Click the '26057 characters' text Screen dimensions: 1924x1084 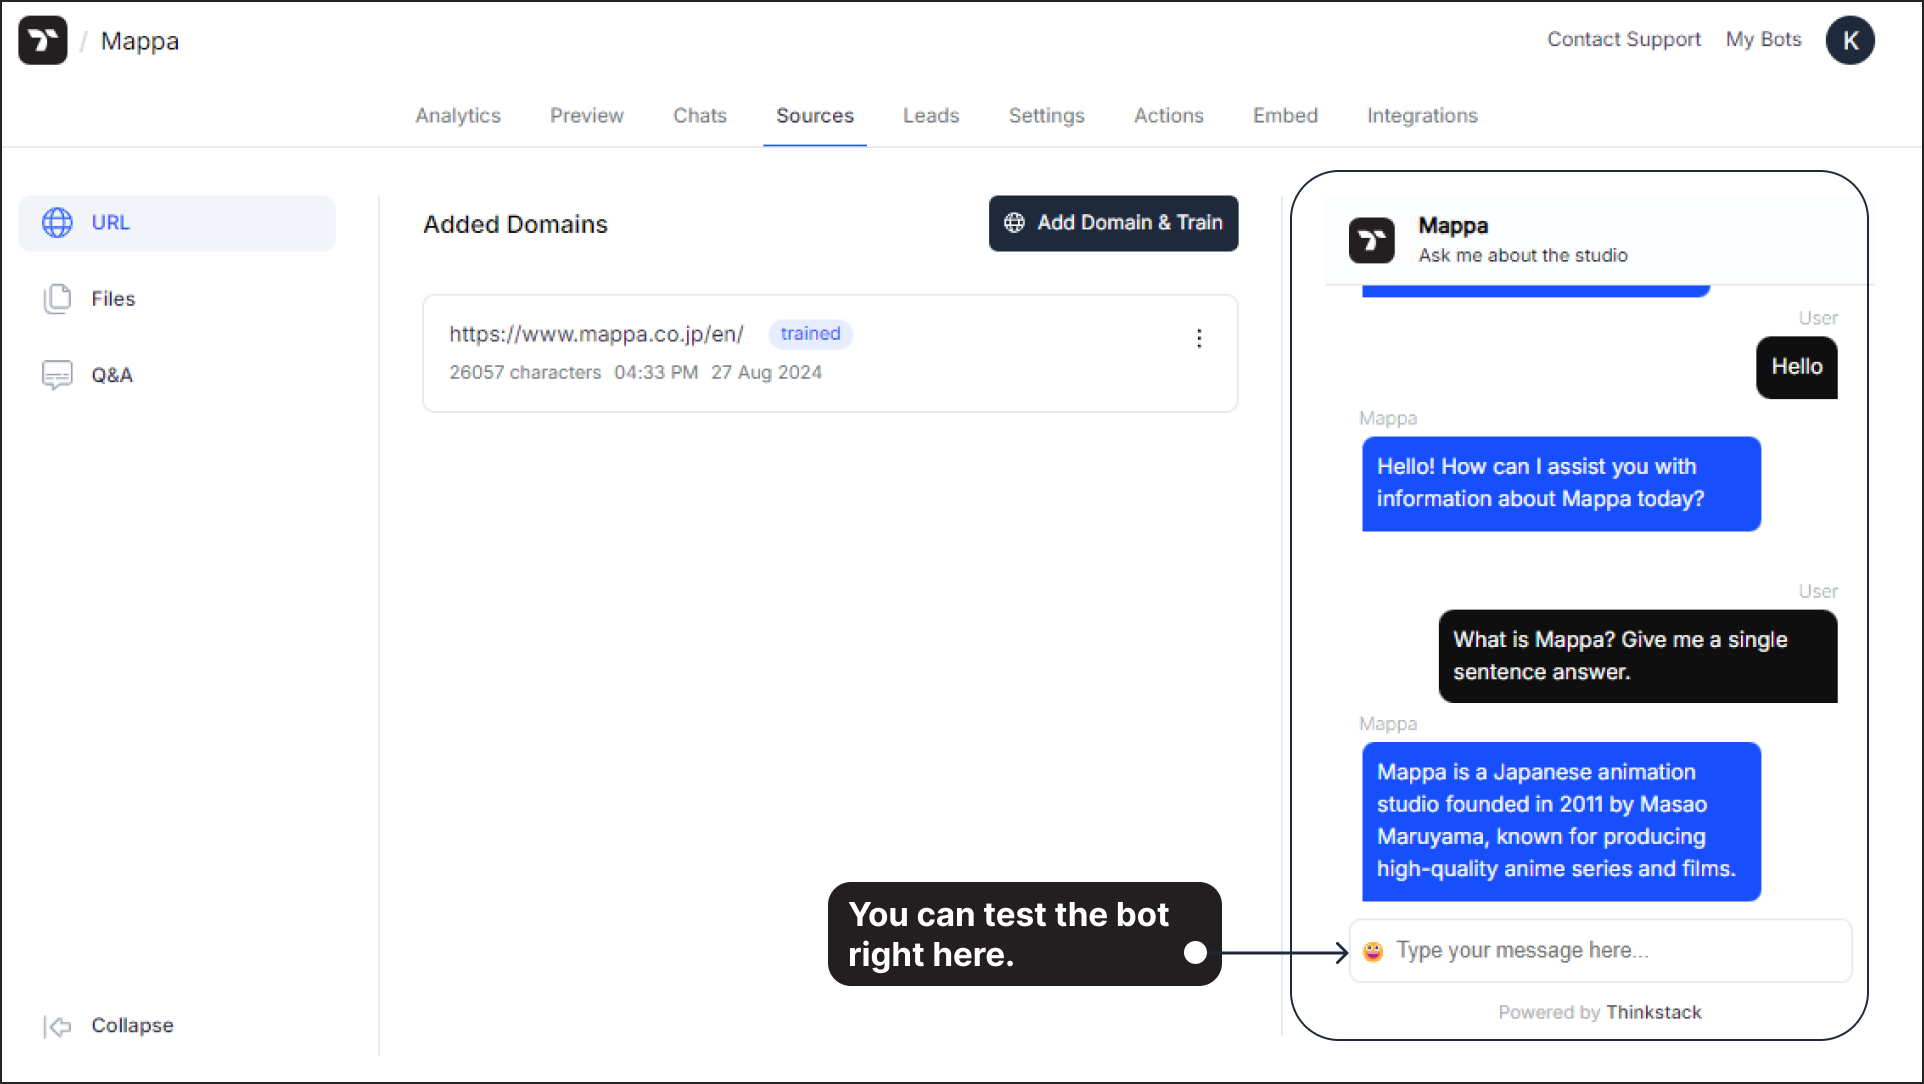[525, 373]
